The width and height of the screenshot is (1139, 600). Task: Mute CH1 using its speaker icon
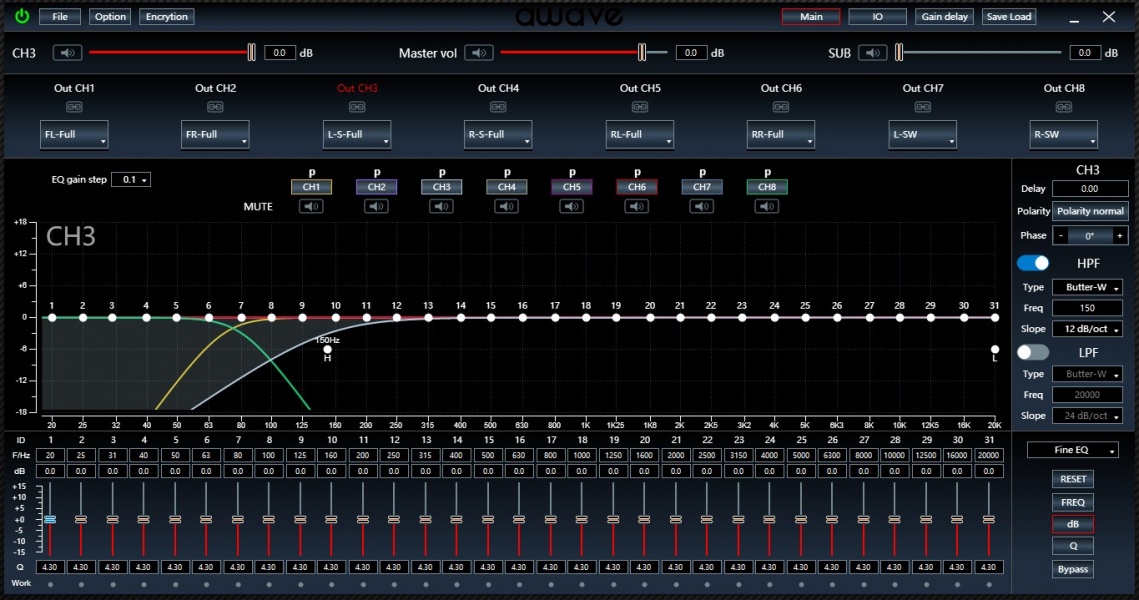pos(311,207)
